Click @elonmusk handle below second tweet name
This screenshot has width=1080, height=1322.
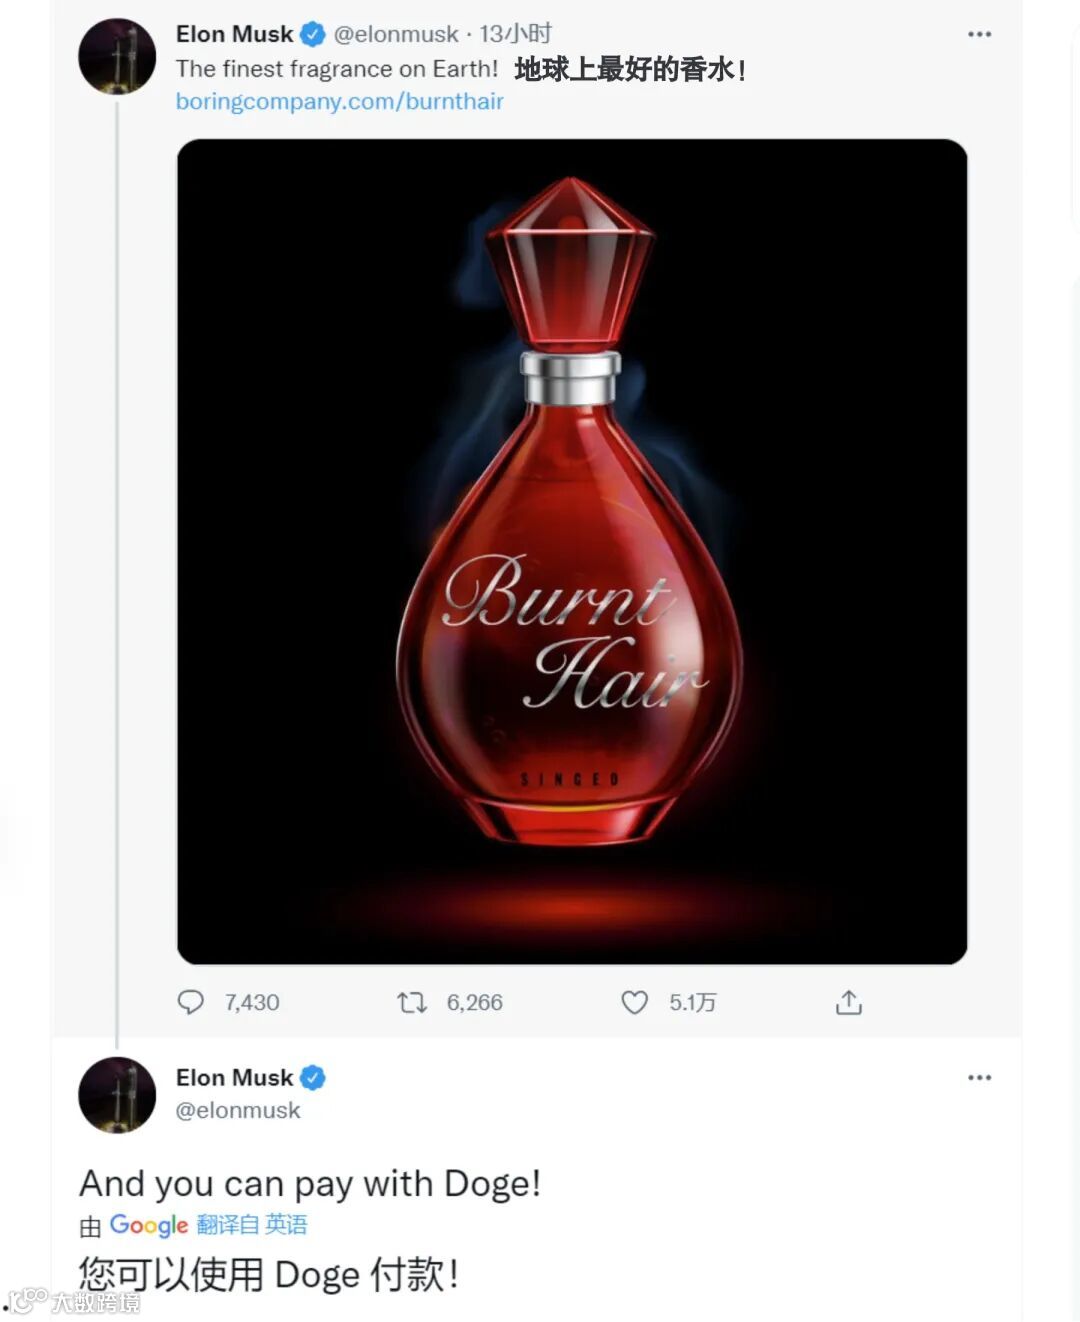point(238,1110)
